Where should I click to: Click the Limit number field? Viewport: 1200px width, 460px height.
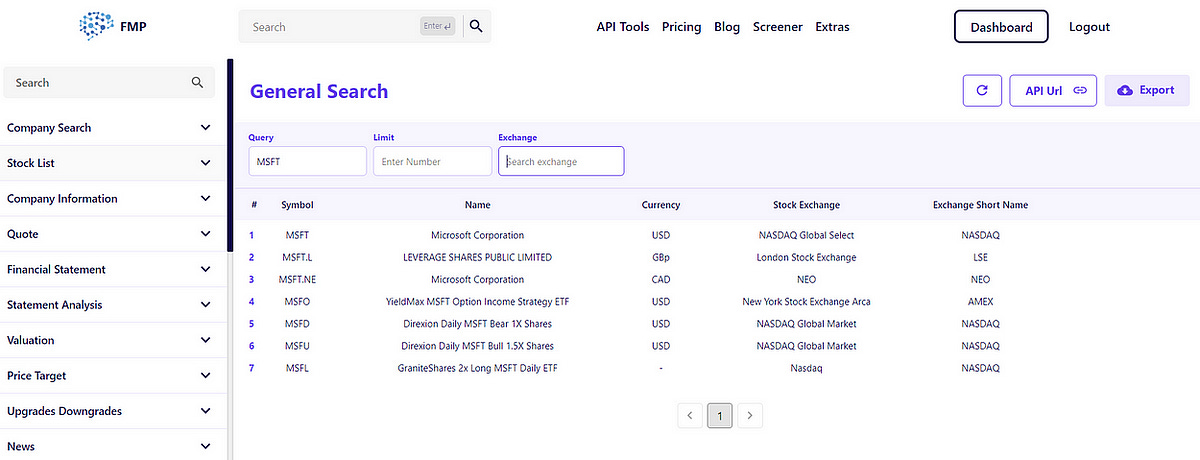coord(432,161)
